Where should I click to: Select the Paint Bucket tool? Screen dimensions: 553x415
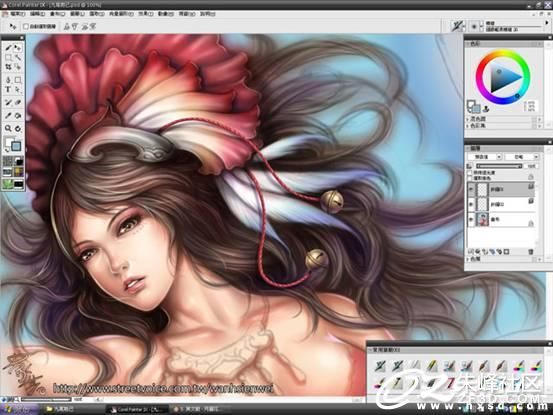pos(18,116)
